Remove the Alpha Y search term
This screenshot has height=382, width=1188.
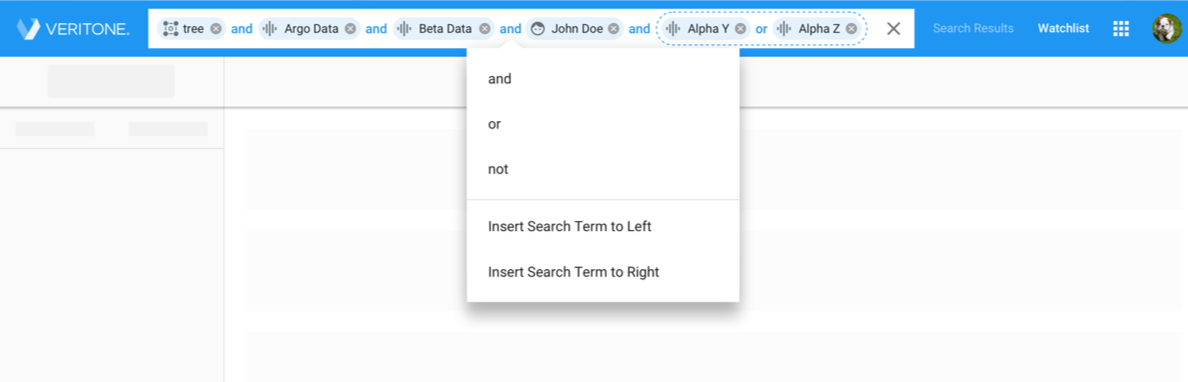tap(740, 29)
